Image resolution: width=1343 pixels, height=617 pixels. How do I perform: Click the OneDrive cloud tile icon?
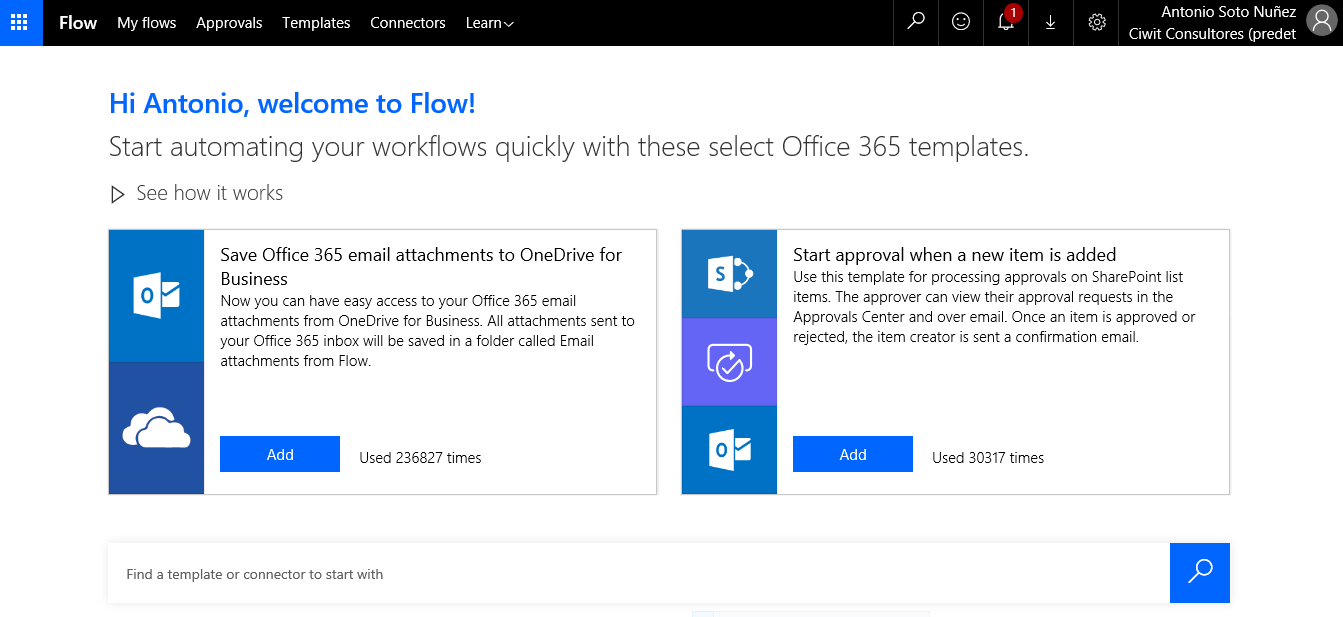coord(156,429)
